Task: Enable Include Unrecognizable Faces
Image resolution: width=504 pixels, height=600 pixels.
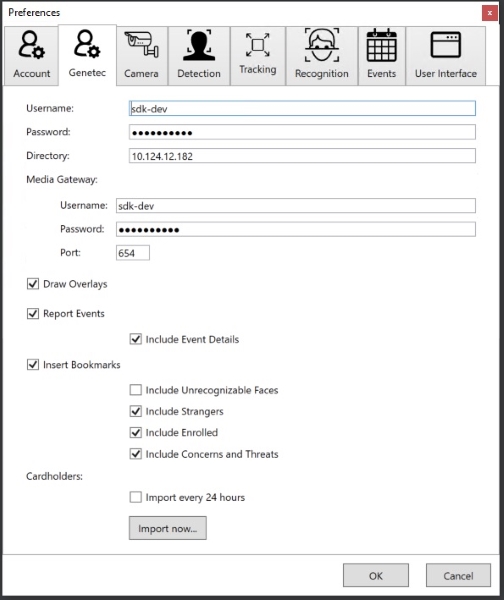Action: (135, 390)
